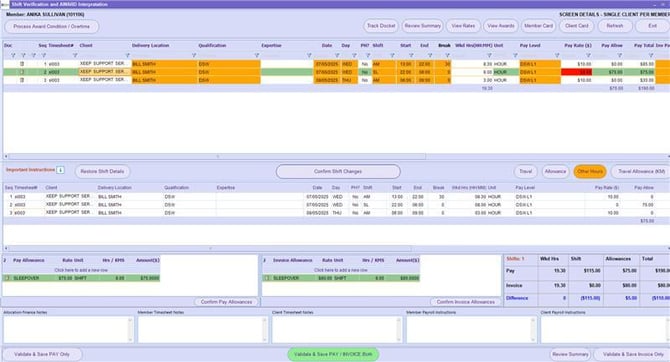Open the Important Instructions info icon
The width and height of the screenshot is (670, 362).
(x=60, y=170)
